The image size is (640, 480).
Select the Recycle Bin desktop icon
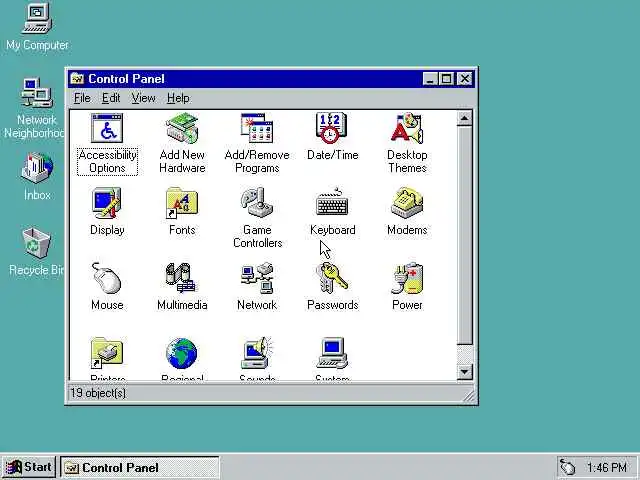36,243
